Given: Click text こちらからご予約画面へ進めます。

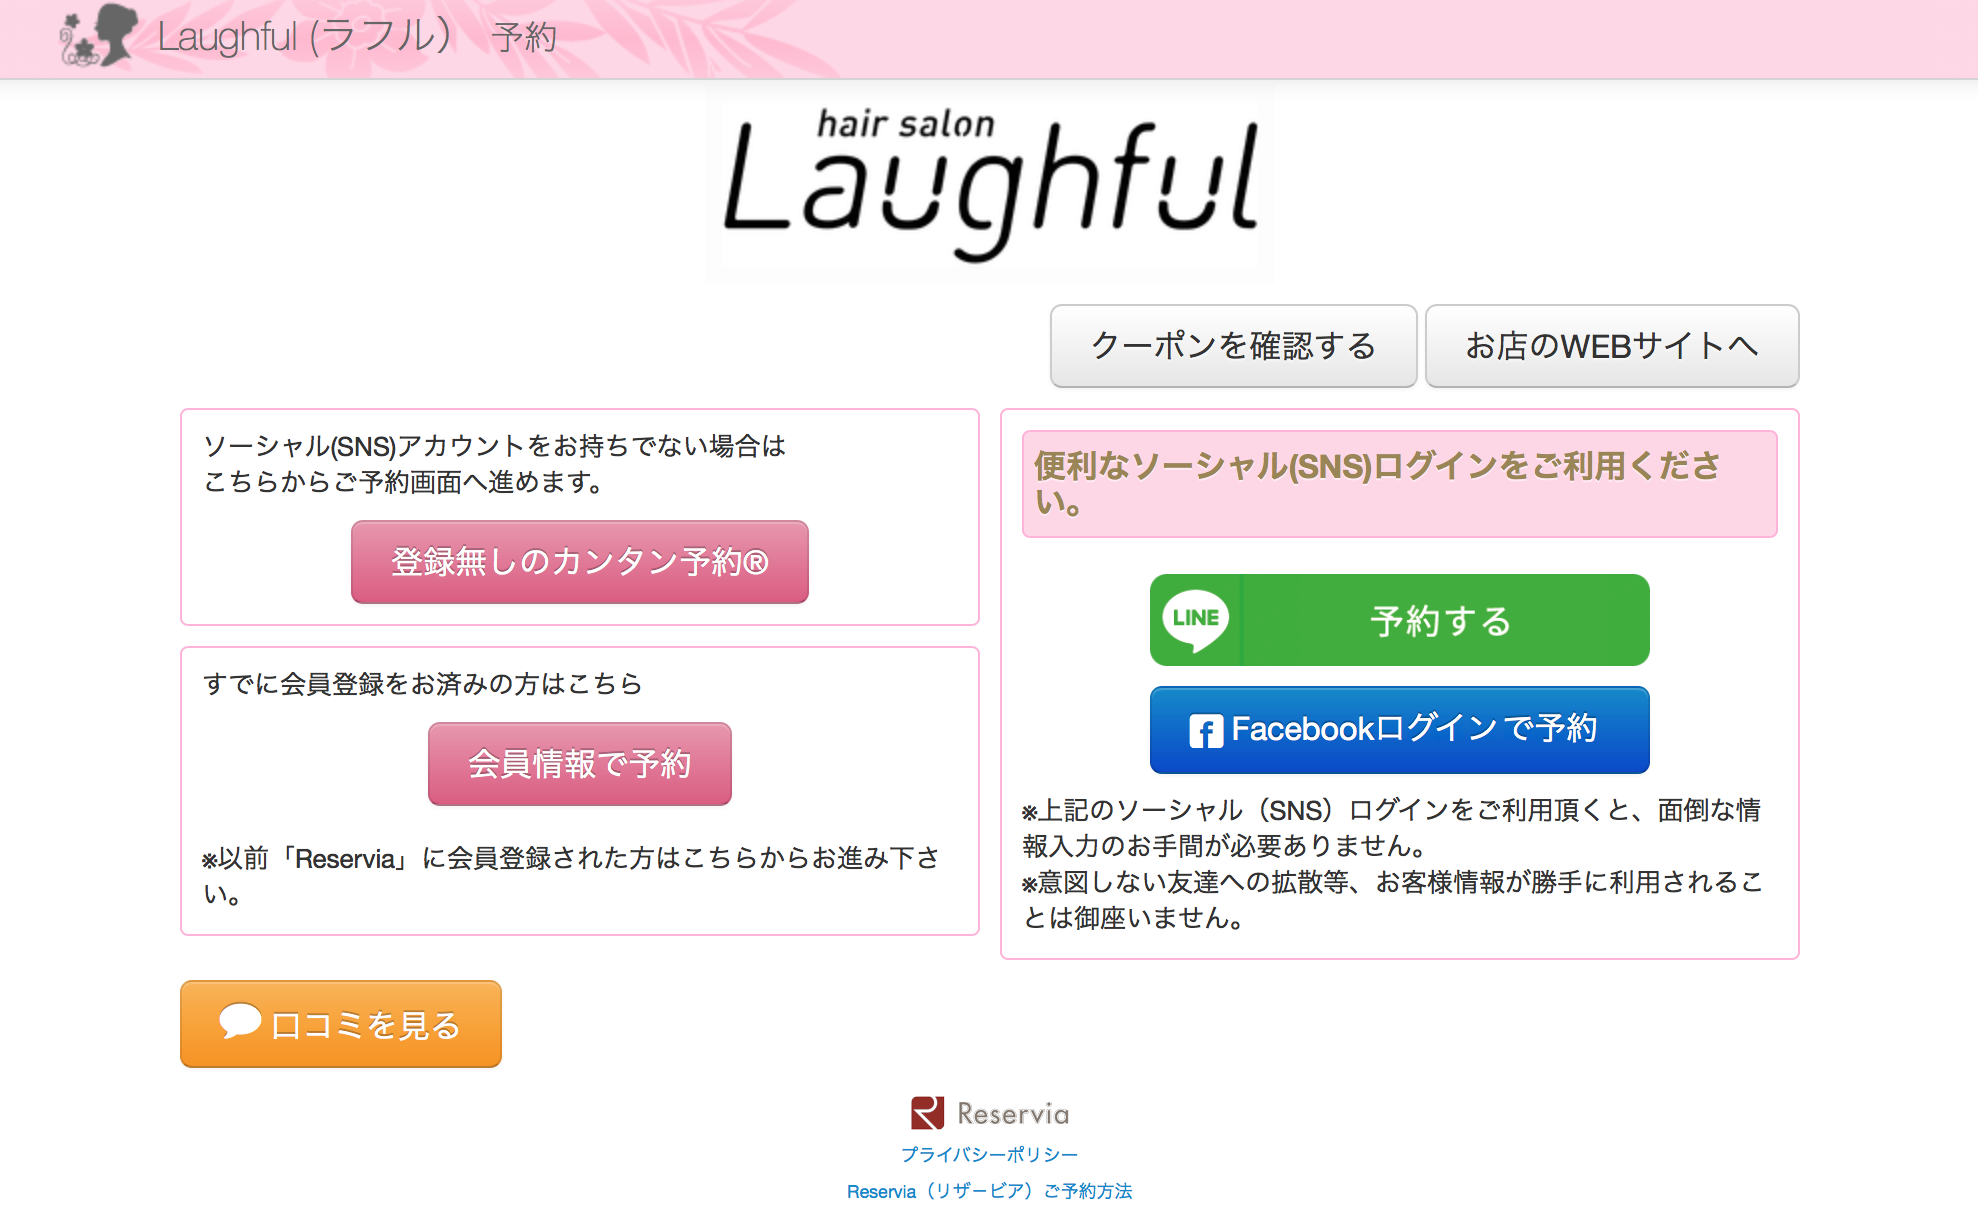Looking at the screenshot, I should [405, 482].
